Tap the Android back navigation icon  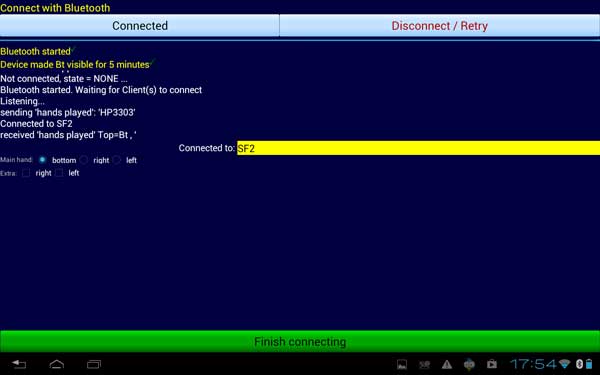coord(19,364)
